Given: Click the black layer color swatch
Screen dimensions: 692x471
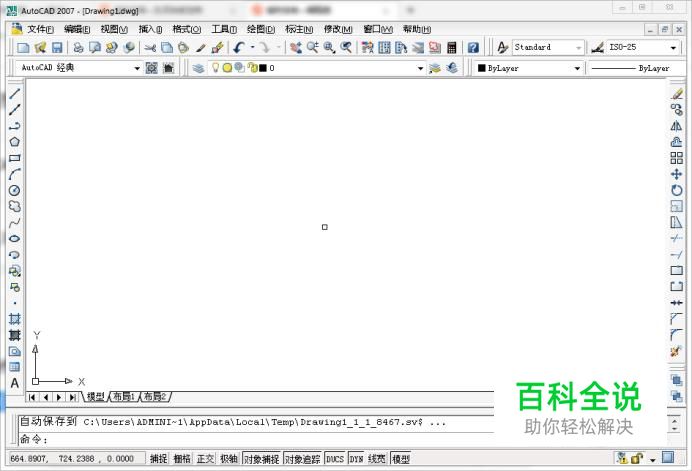Looking at the screenshot, I should [x=263, y=68].
